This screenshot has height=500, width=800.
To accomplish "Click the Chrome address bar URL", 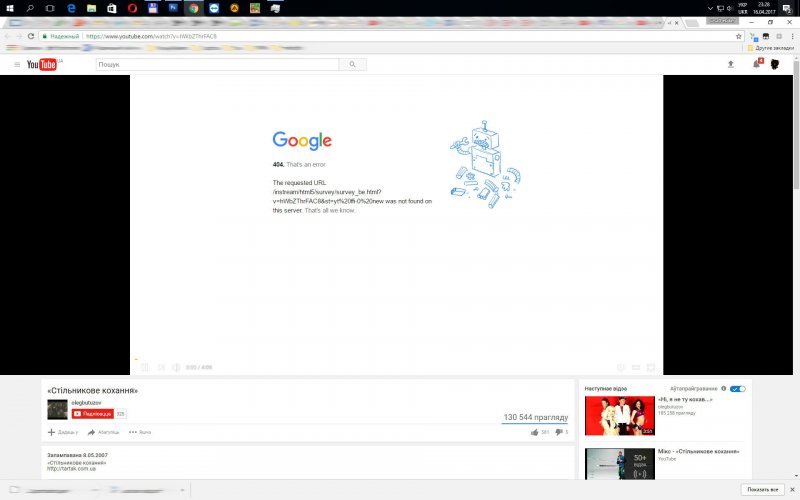I will tap(151, 36).
